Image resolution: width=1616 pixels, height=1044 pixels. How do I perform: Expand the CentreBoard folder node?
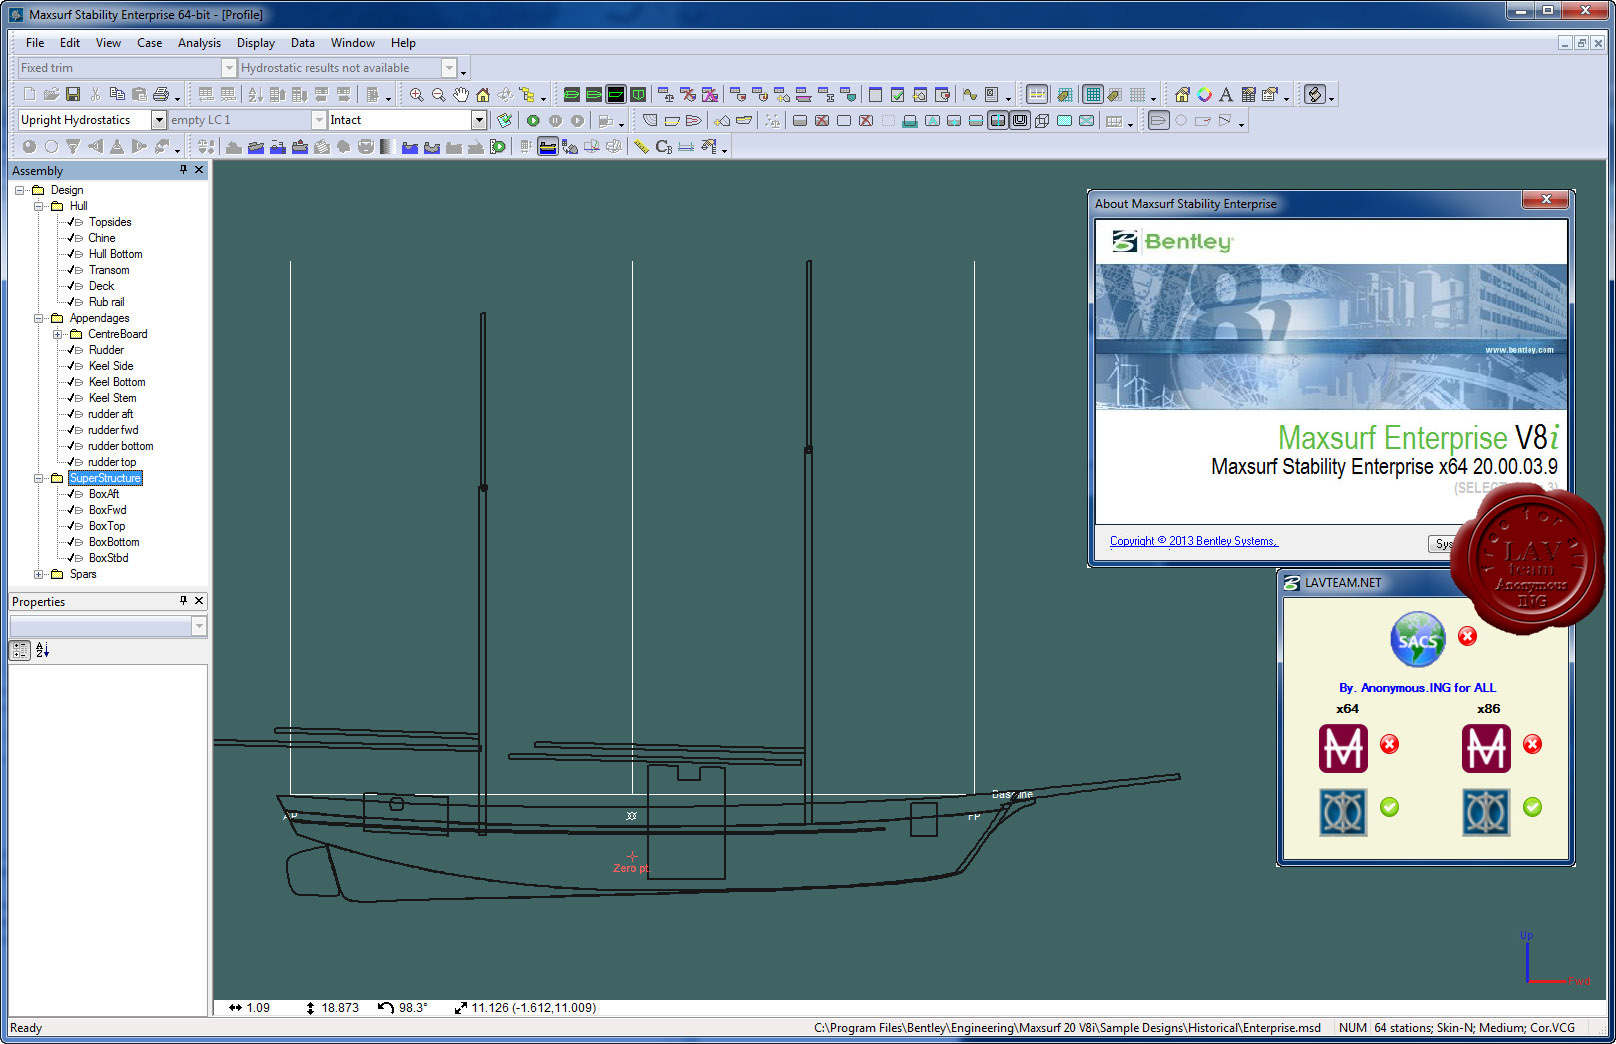tap(57, 334)
